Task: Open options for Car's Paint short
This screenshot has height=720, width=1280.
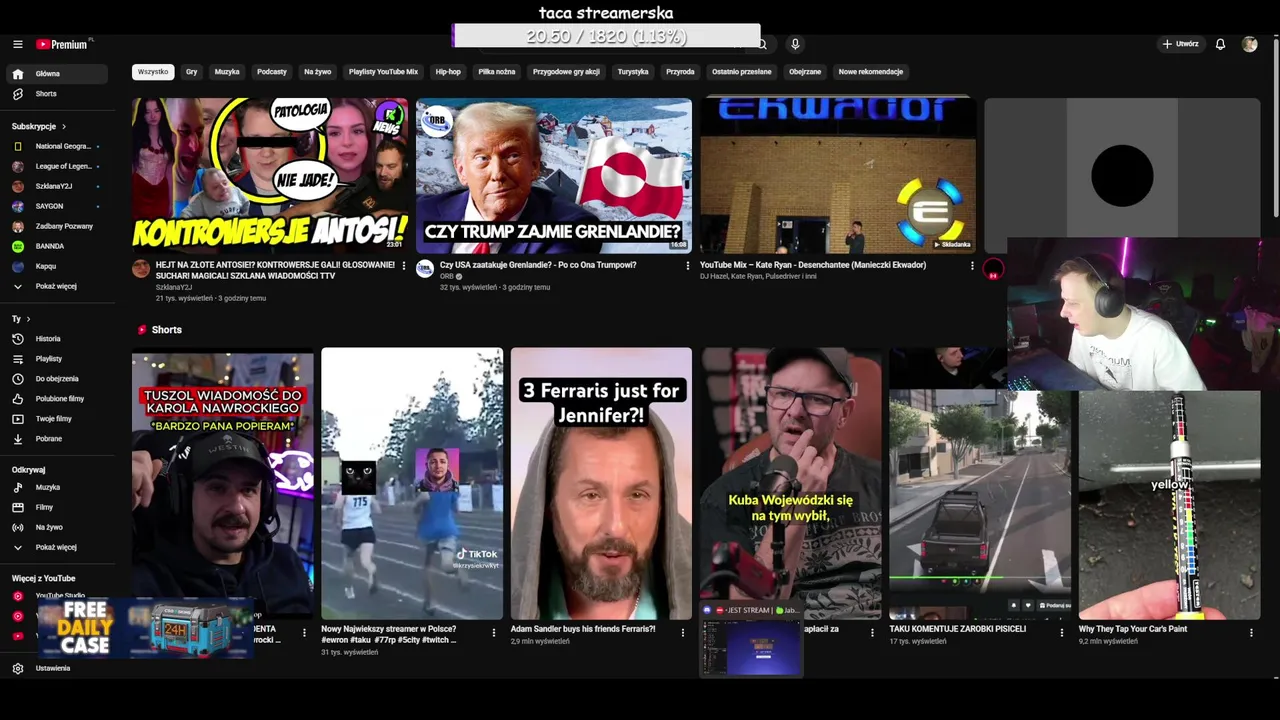Action: 1251,632
